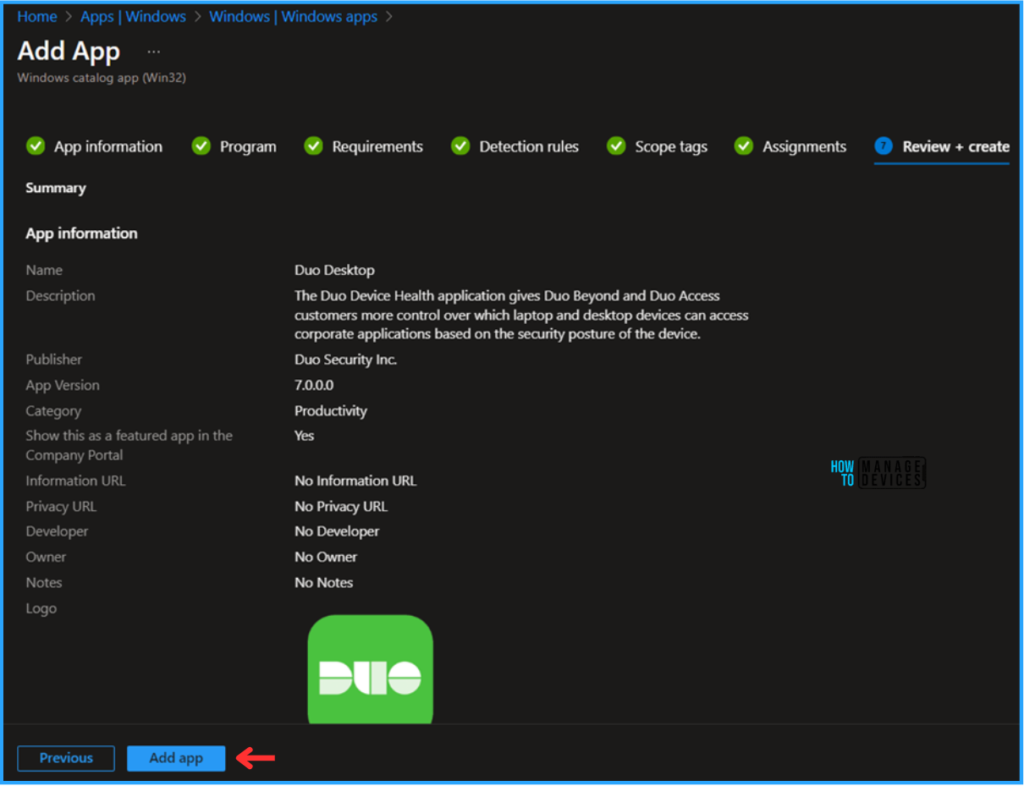Viewport: 1024px width, 786px height.
Task: Select the 'No Information URL' value
Action: [355, 481]
